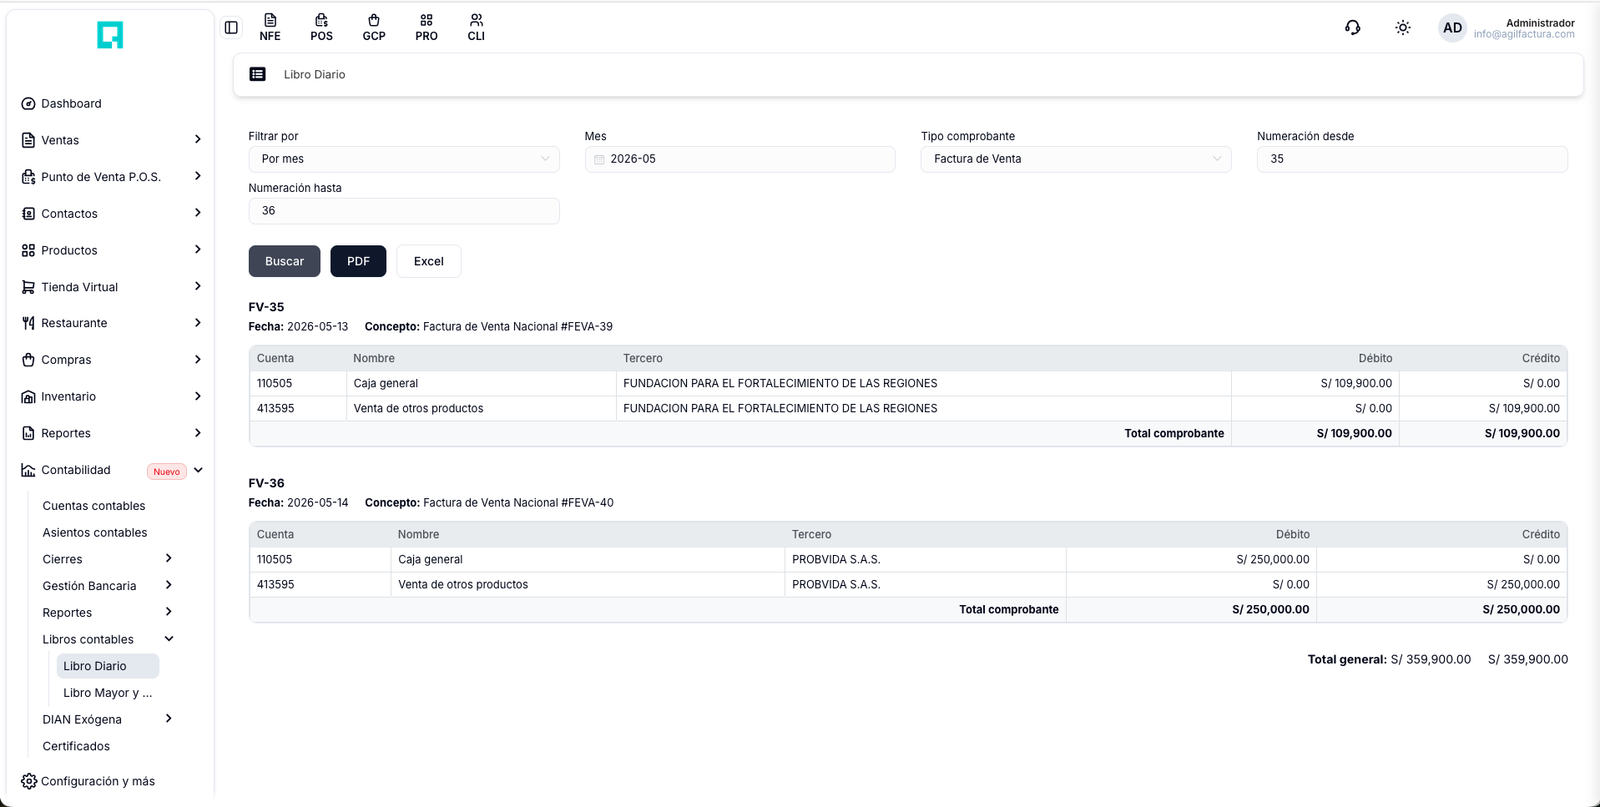Open the CLI clients shortcut icon
This screenshot has height=807, width=1600.
pos(476,28)
